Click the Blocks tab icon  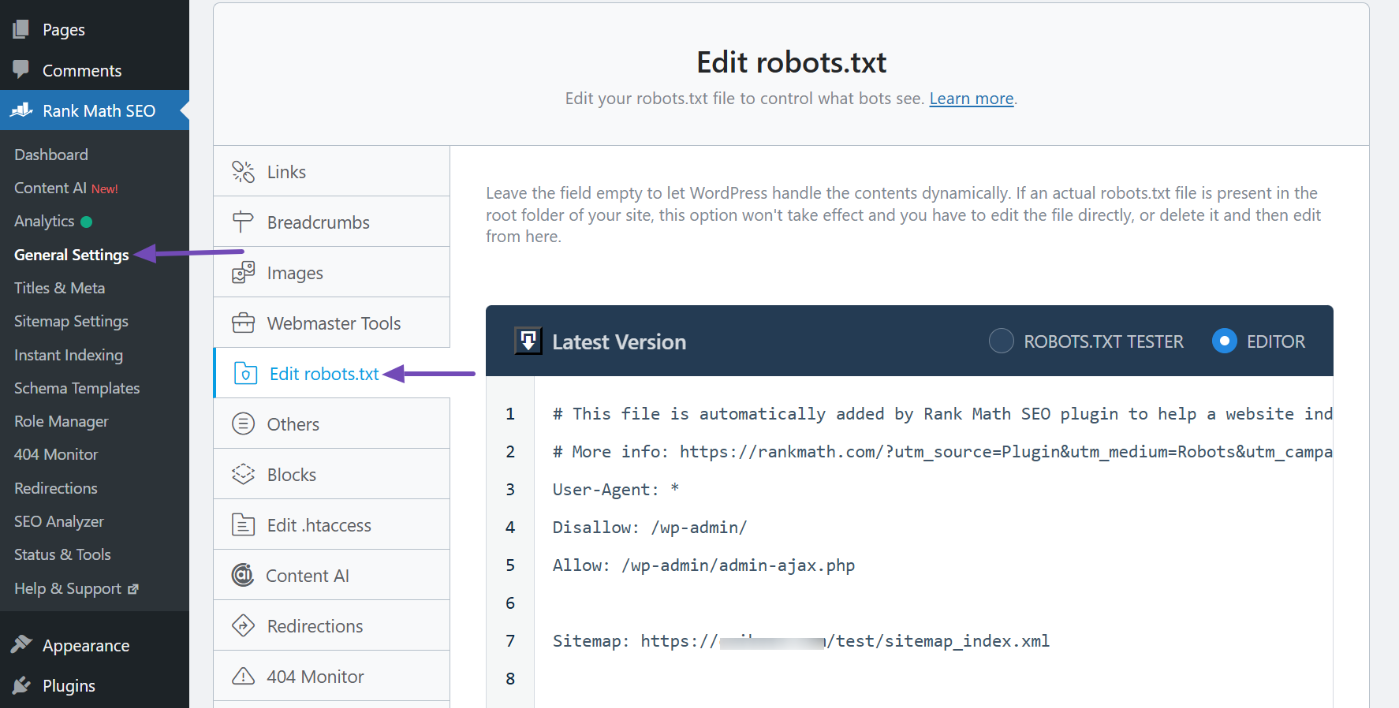[243, 475]
